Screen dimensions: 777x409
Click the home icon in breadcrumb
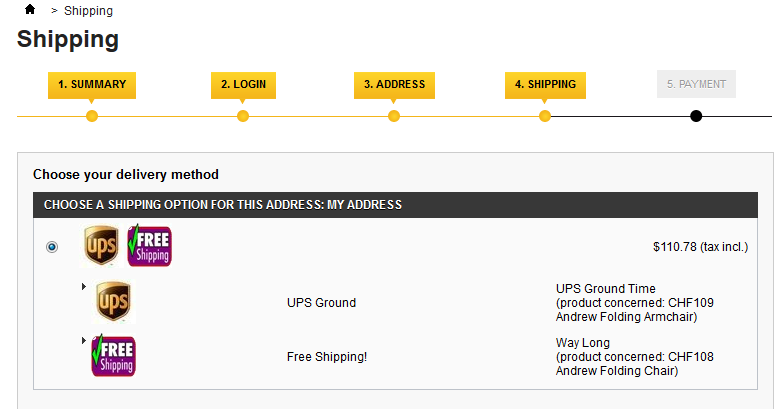coord(30,10)
